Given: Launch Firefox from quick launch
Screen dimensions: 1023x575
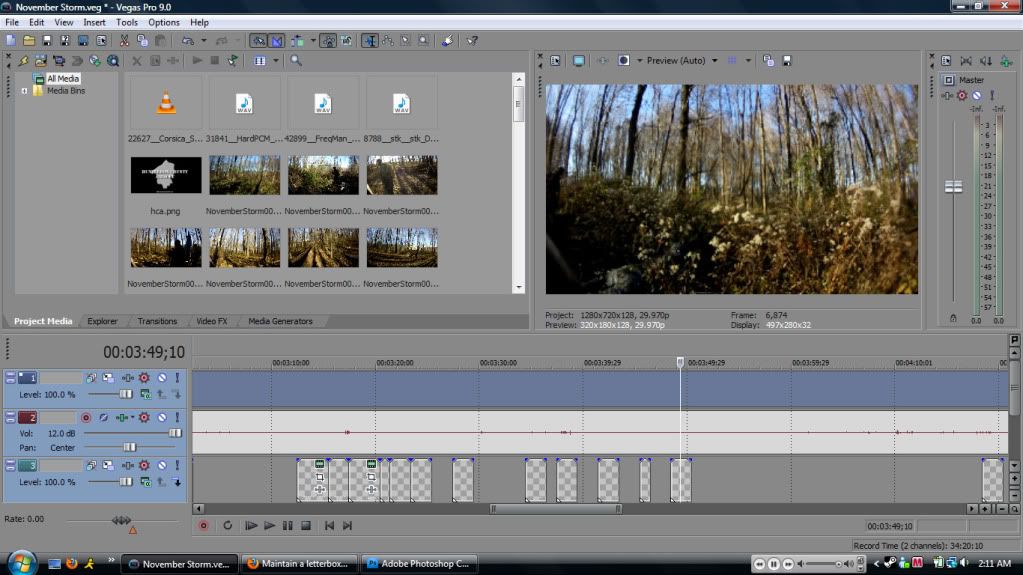Looking at the screenshot, I should [72, 563].
